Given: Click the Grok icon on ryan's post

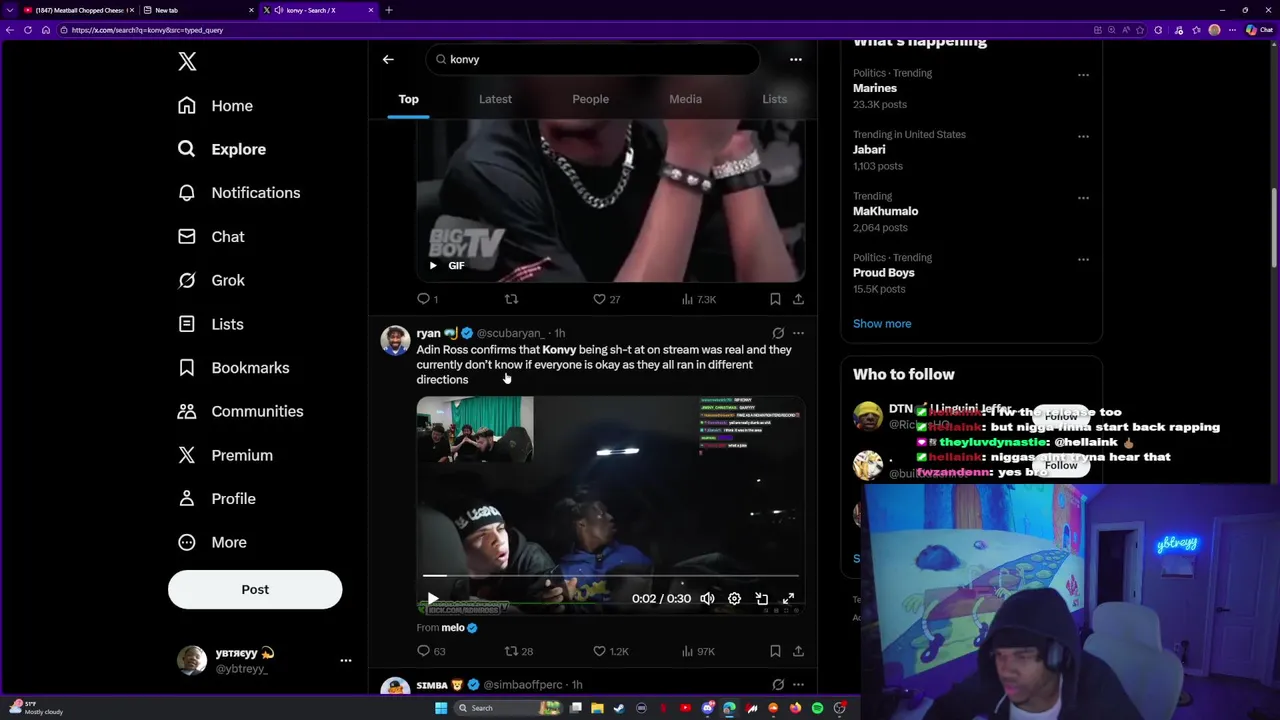Looking at the screenshot, I should click(x=778, y=333).
